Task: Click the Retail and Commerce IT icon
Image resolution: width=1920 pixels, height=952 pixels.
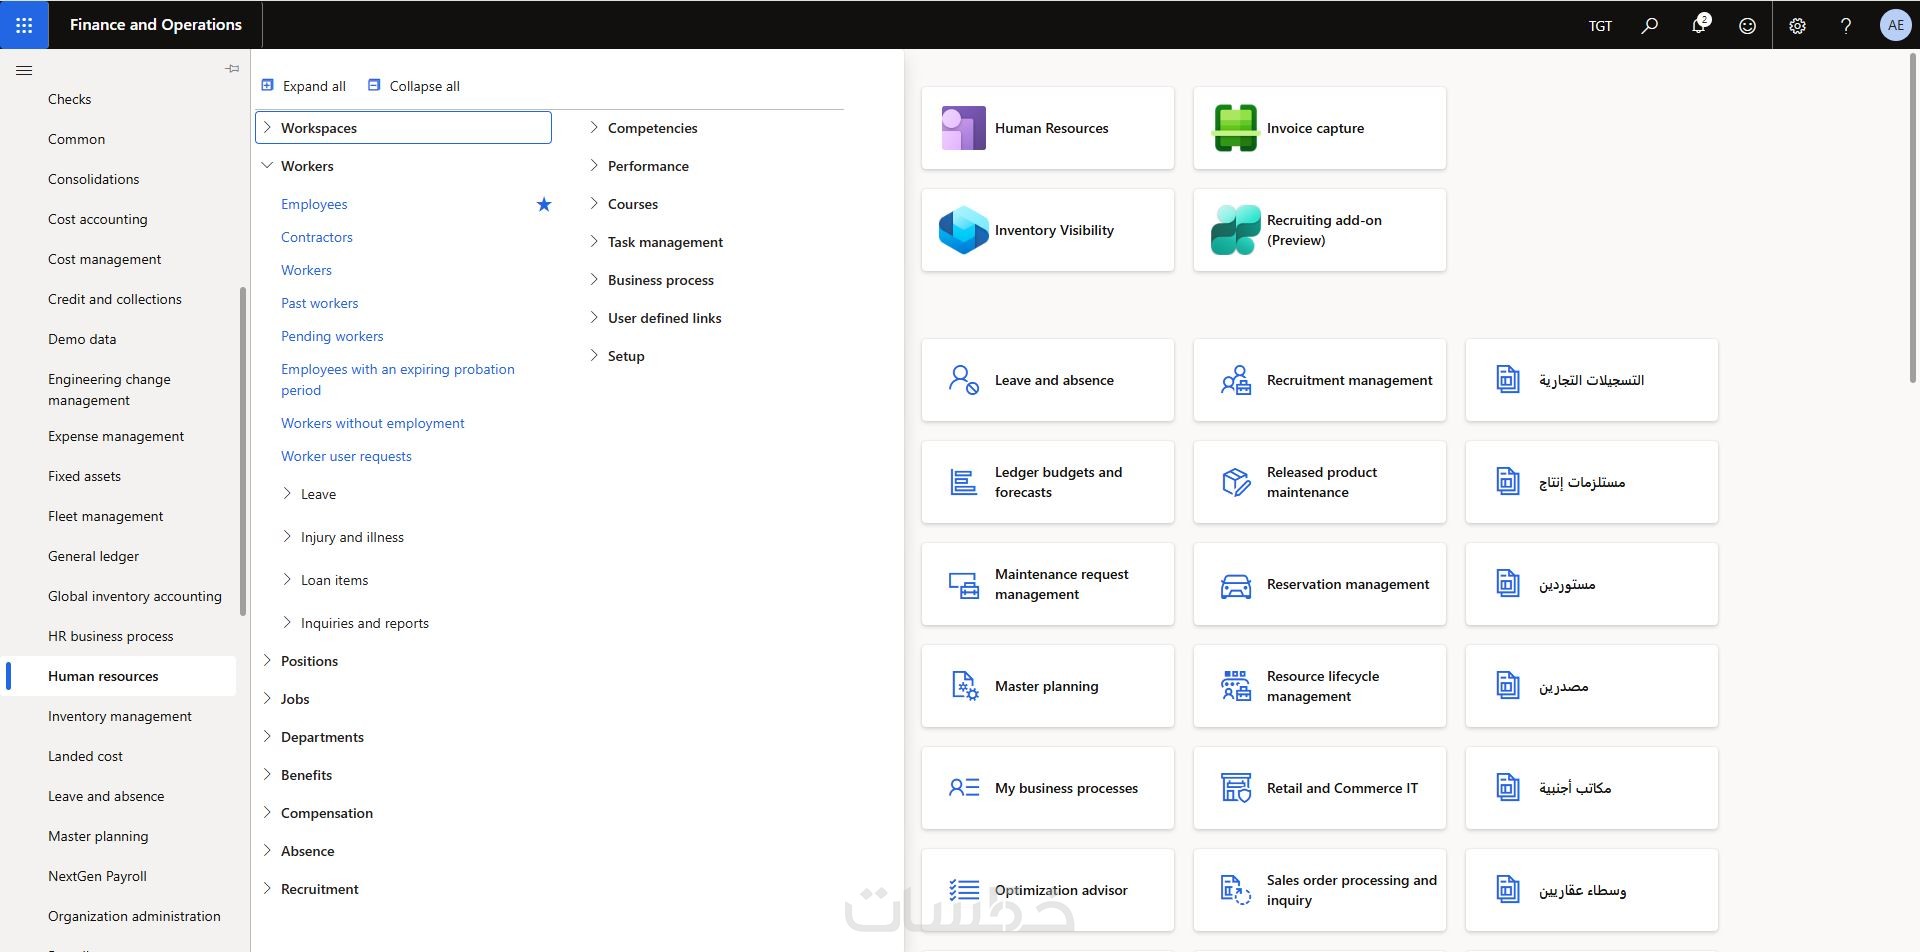Action: [1235, 788]
